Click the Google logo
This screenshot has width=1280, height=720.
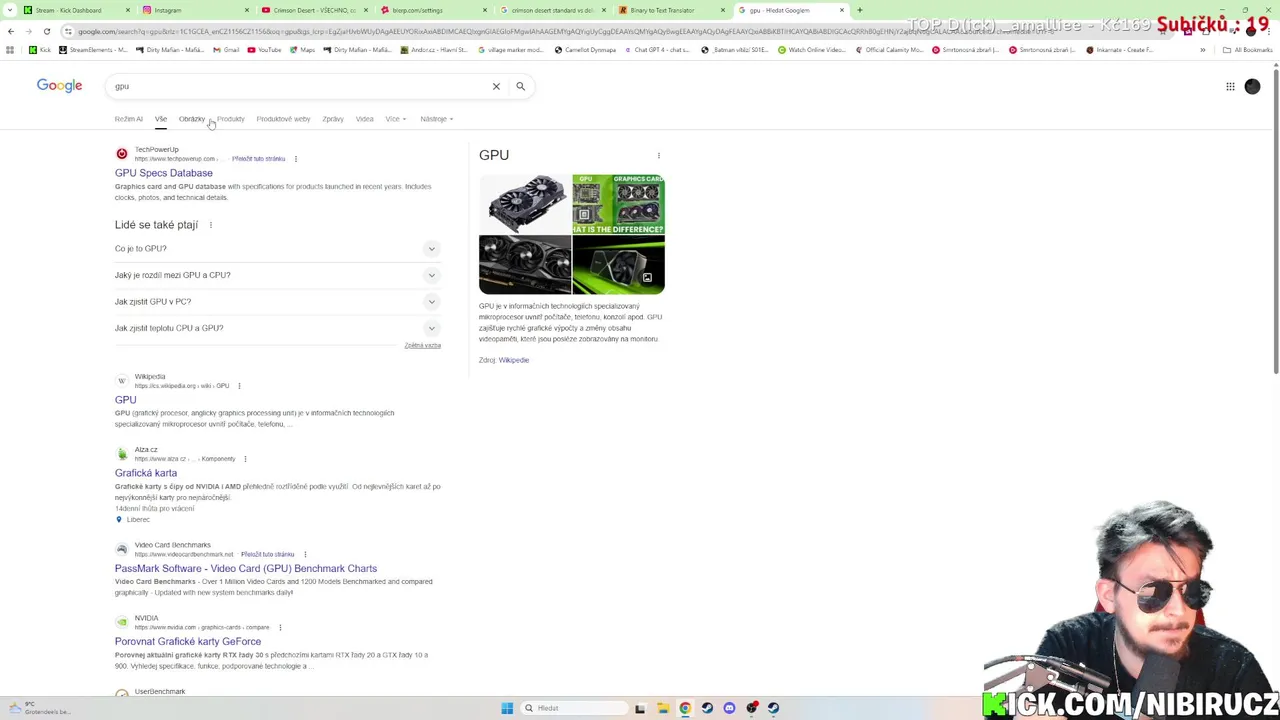pos(59,86)
